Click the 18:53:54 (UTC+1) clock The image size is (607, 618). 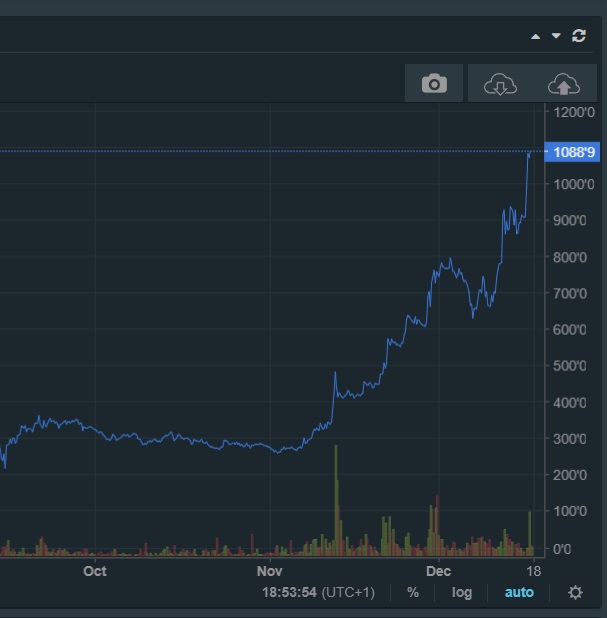(318, 592)
